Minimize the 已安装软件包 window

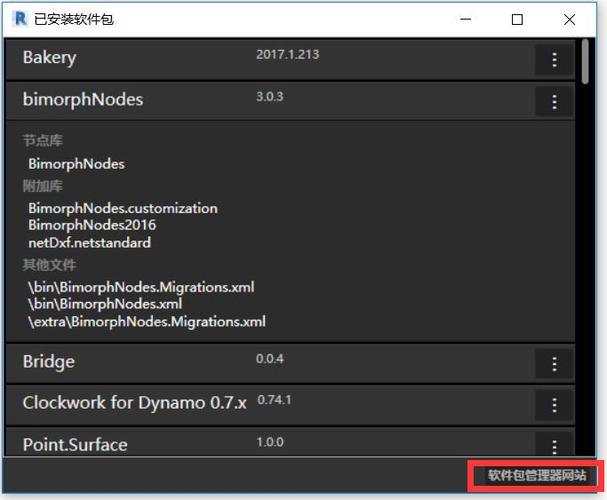coord(466,19)
